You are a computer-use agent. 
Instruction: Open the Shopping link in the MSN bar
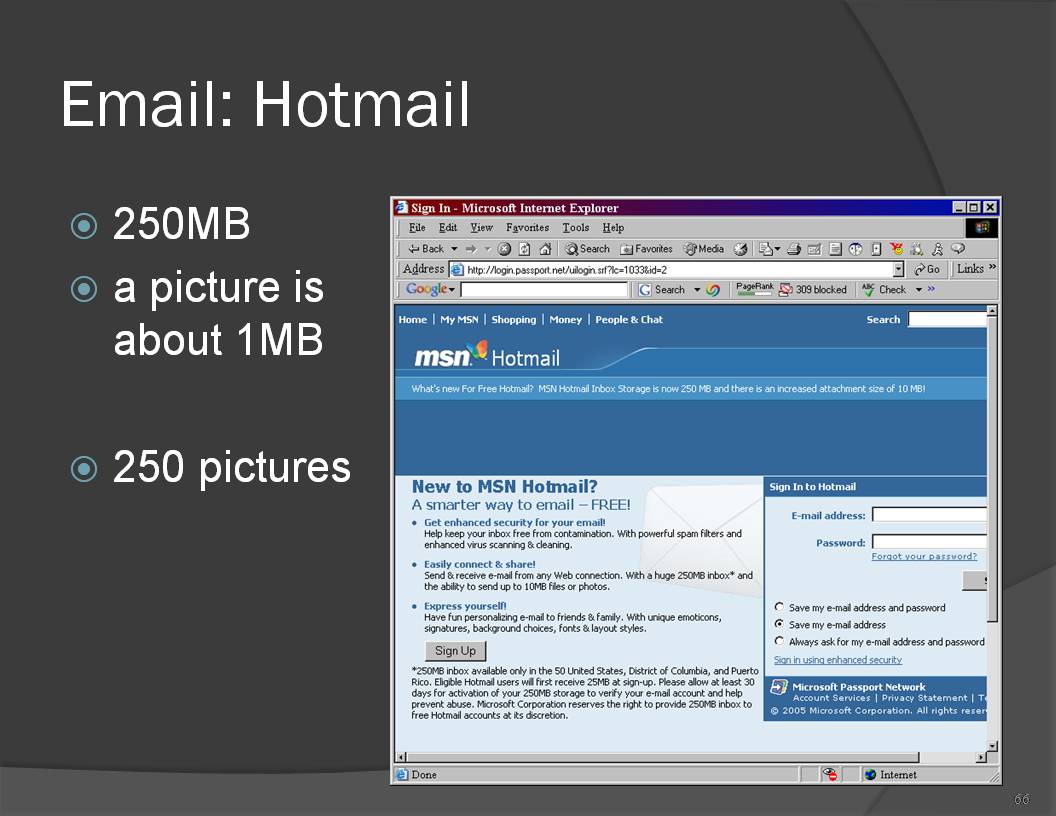pos(514,320)
